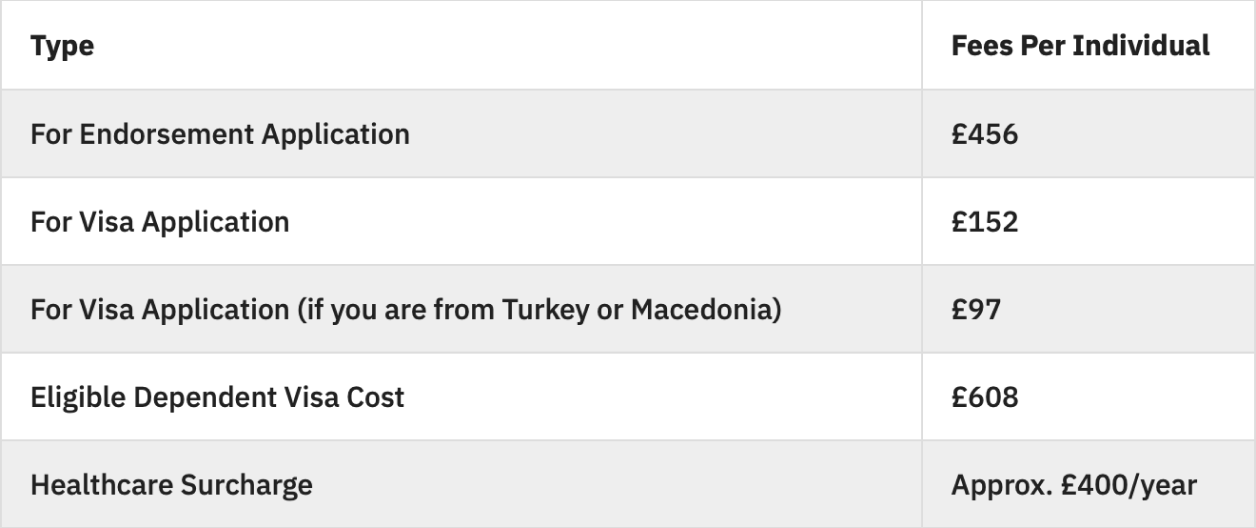Click the £608 fee value
1256x528 pixels.
(x=984, y=397)
